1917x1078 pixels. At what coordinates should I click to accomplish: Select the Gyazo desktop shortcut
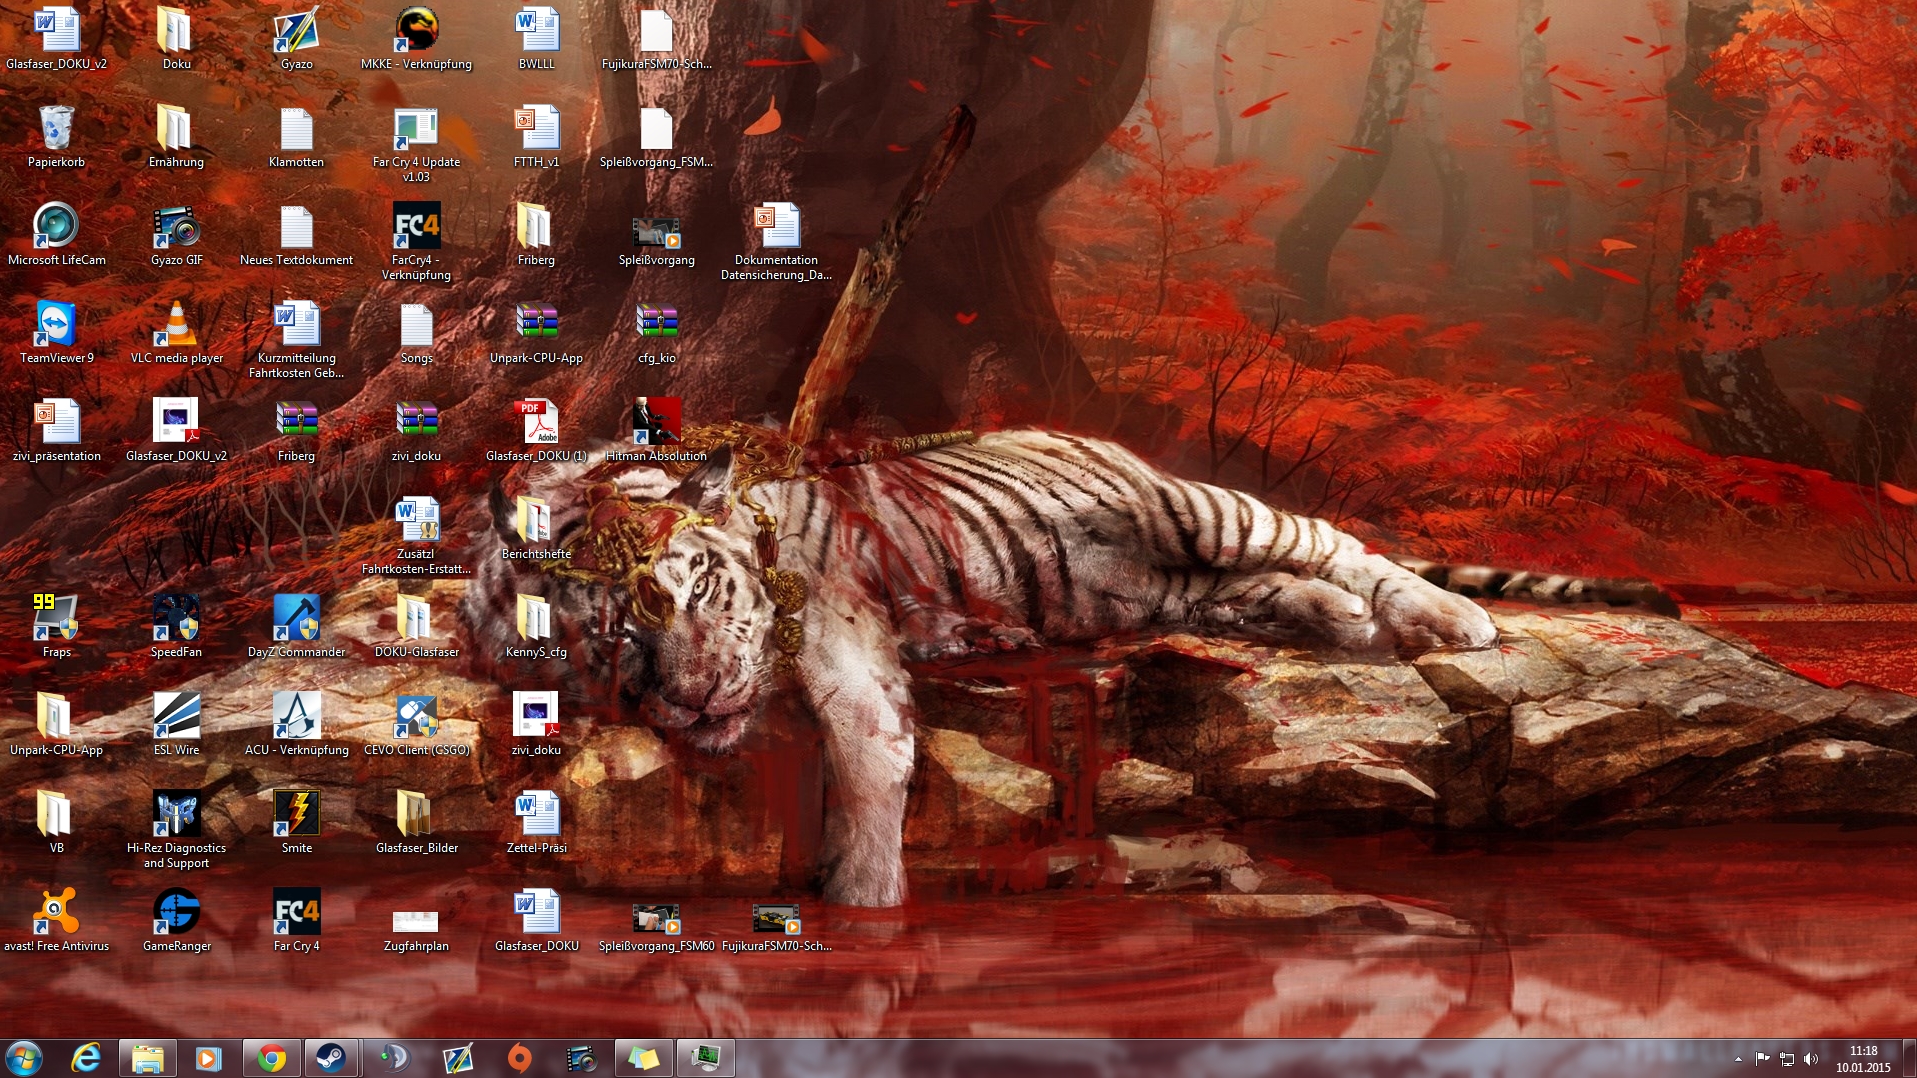[296, 37]
